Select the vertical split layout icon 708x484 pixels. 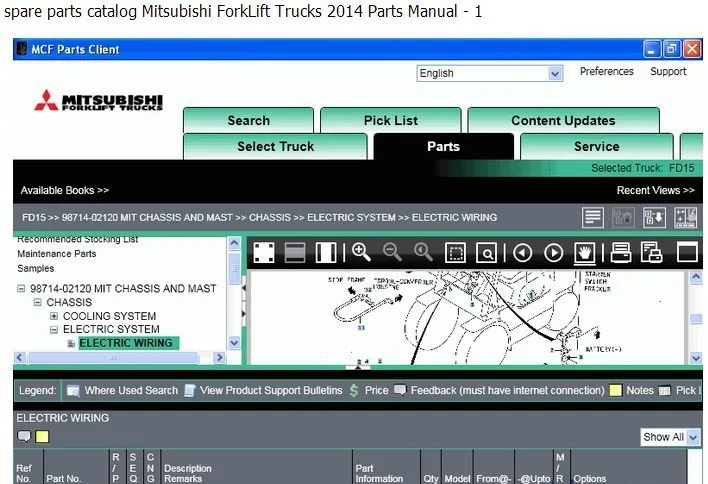[x=326, y=252]
